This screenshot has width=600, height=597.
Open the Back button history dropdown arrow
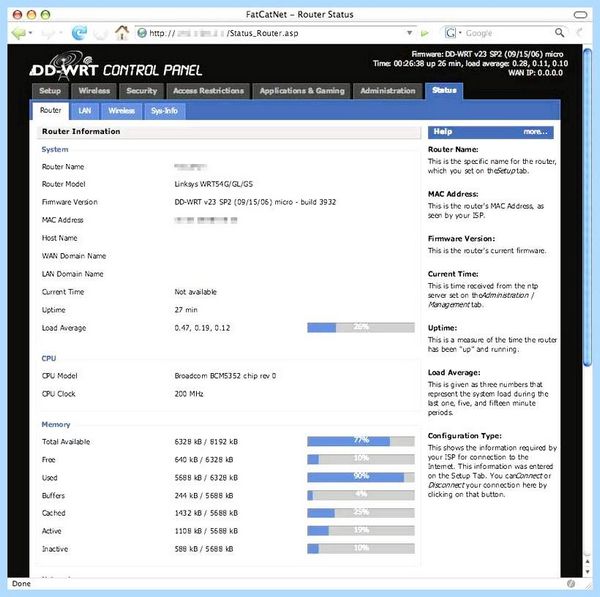tap(30, 33)
